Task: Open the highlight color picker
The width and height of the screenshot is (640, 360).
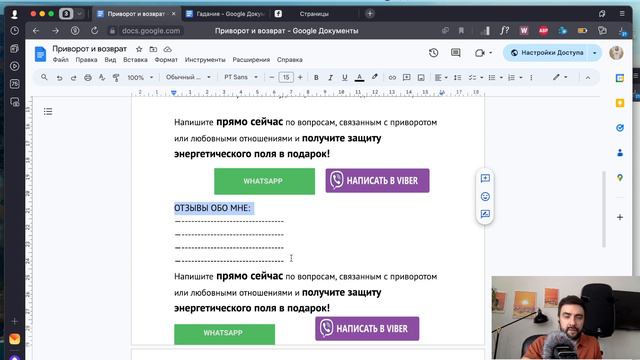Action: tap(374, 77)
